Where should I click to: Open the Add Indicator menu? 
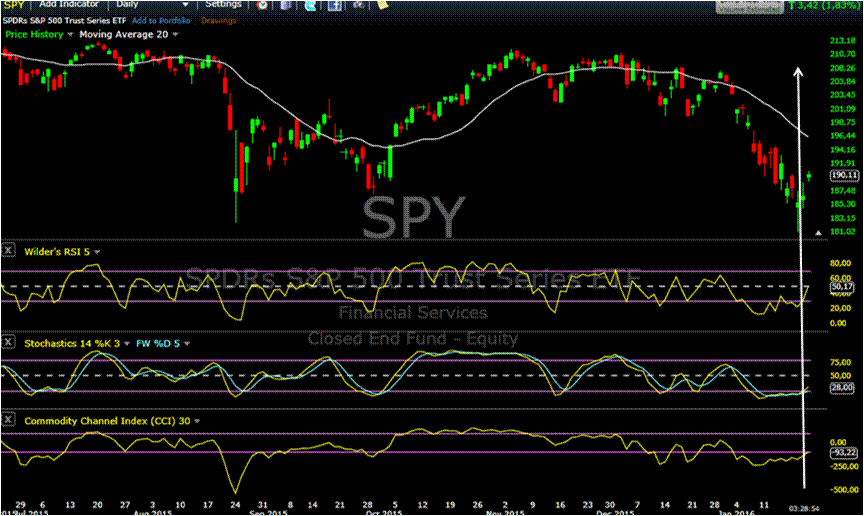click(x=68, y=4)
